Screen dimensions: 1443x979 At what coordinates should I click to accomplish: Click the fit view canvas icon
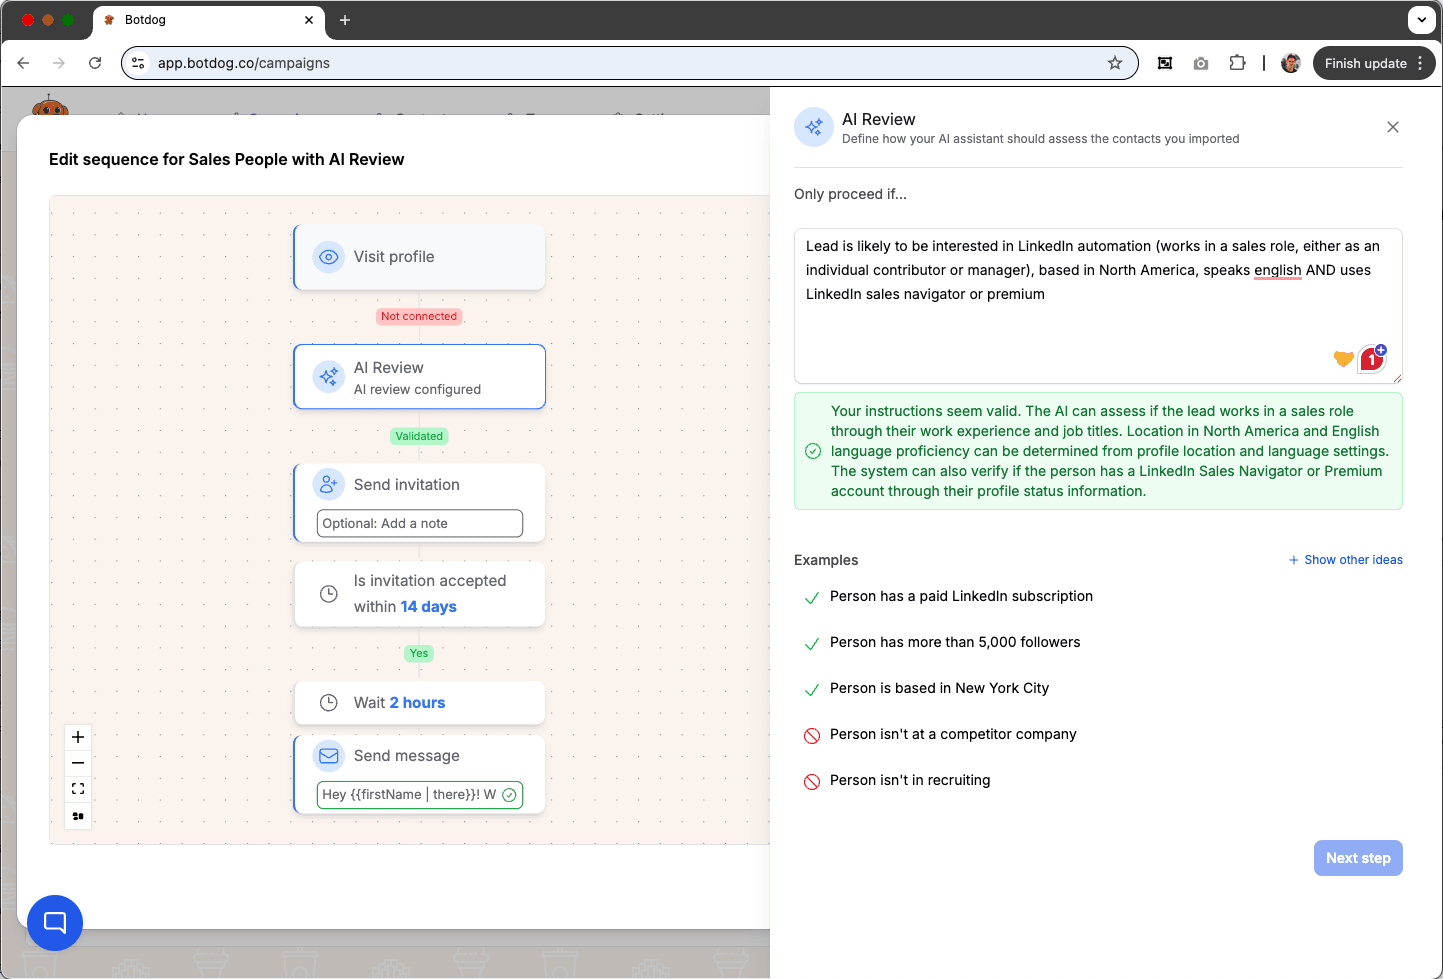click(x=78, y=789)
